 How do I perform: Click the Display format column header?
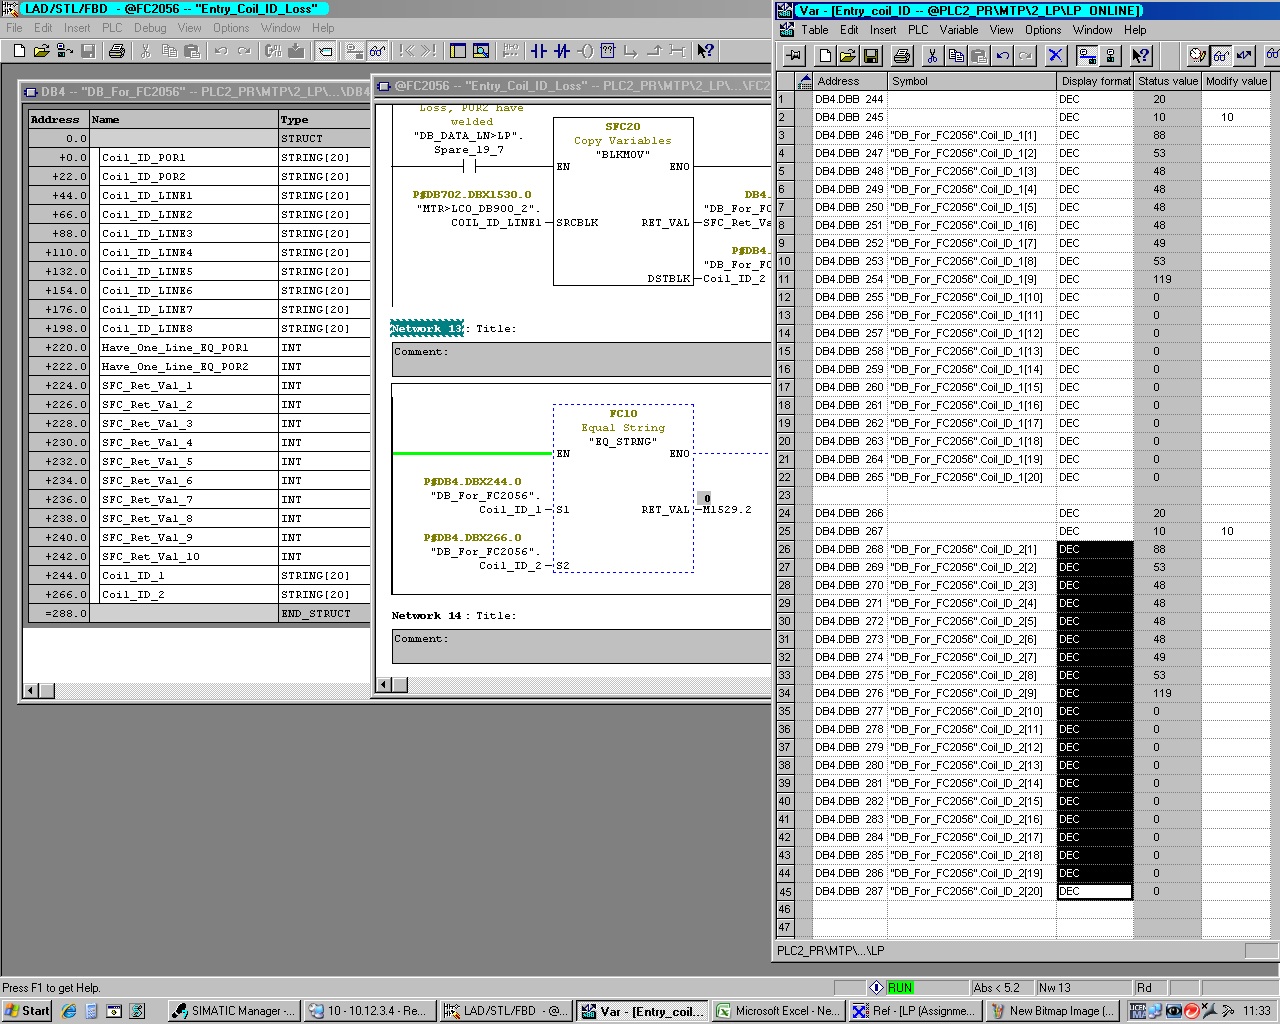pyautogui.click(x=1095, y=81)
